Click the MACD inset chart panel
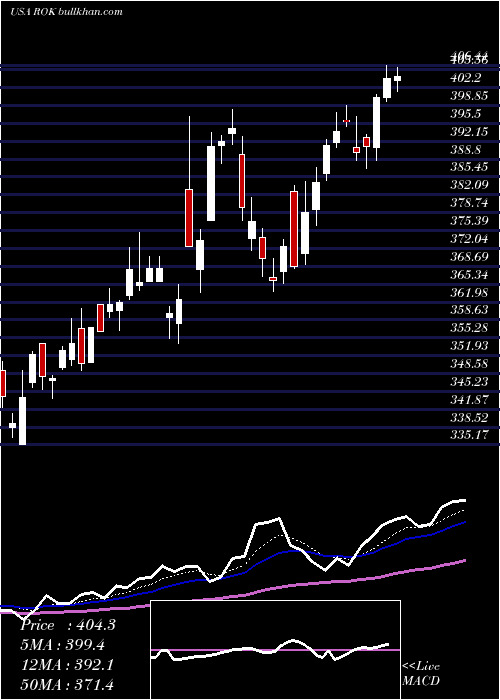 tap(275, 650)
